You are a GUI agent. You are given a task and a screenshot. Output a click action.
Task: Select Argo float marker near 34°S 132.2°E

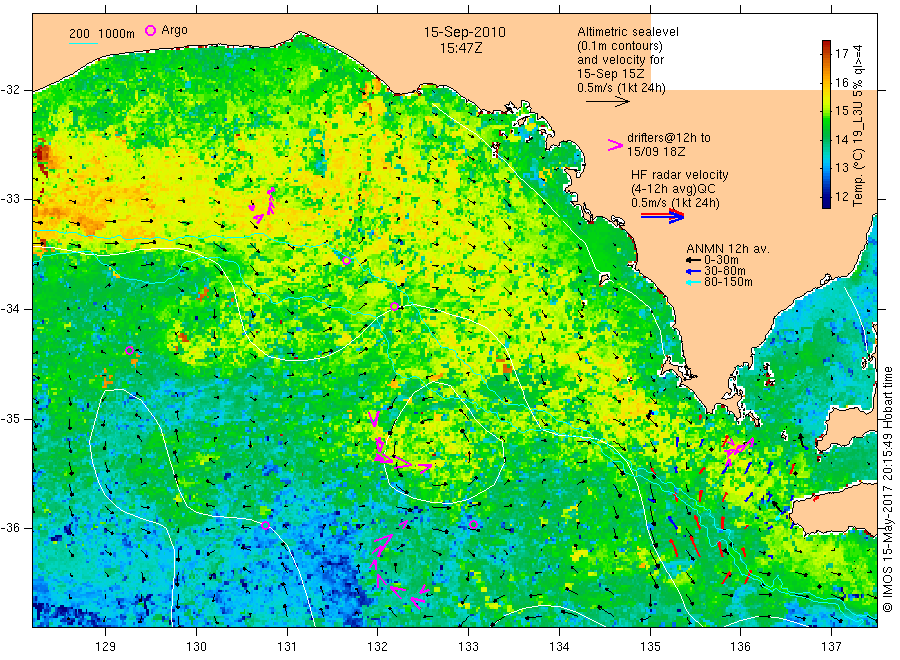tap(394, 306)
